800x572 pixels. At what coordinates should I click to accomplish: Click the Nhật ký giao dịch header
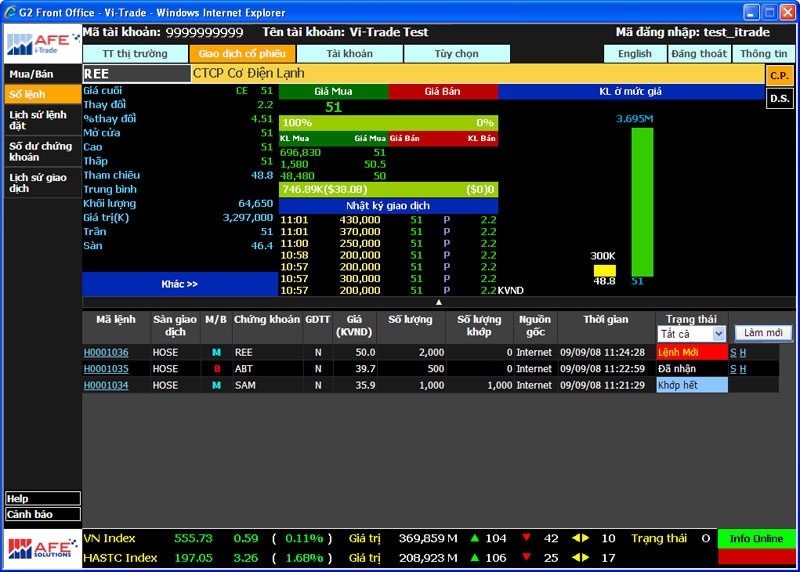388,206
